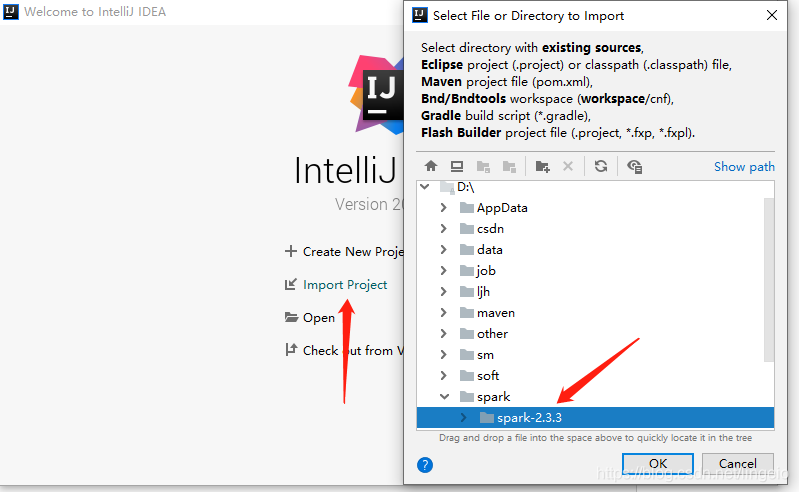This screenshot has height=492, width=799.
Task: Go to home directory in file chooser
Action: pos(431,166)
